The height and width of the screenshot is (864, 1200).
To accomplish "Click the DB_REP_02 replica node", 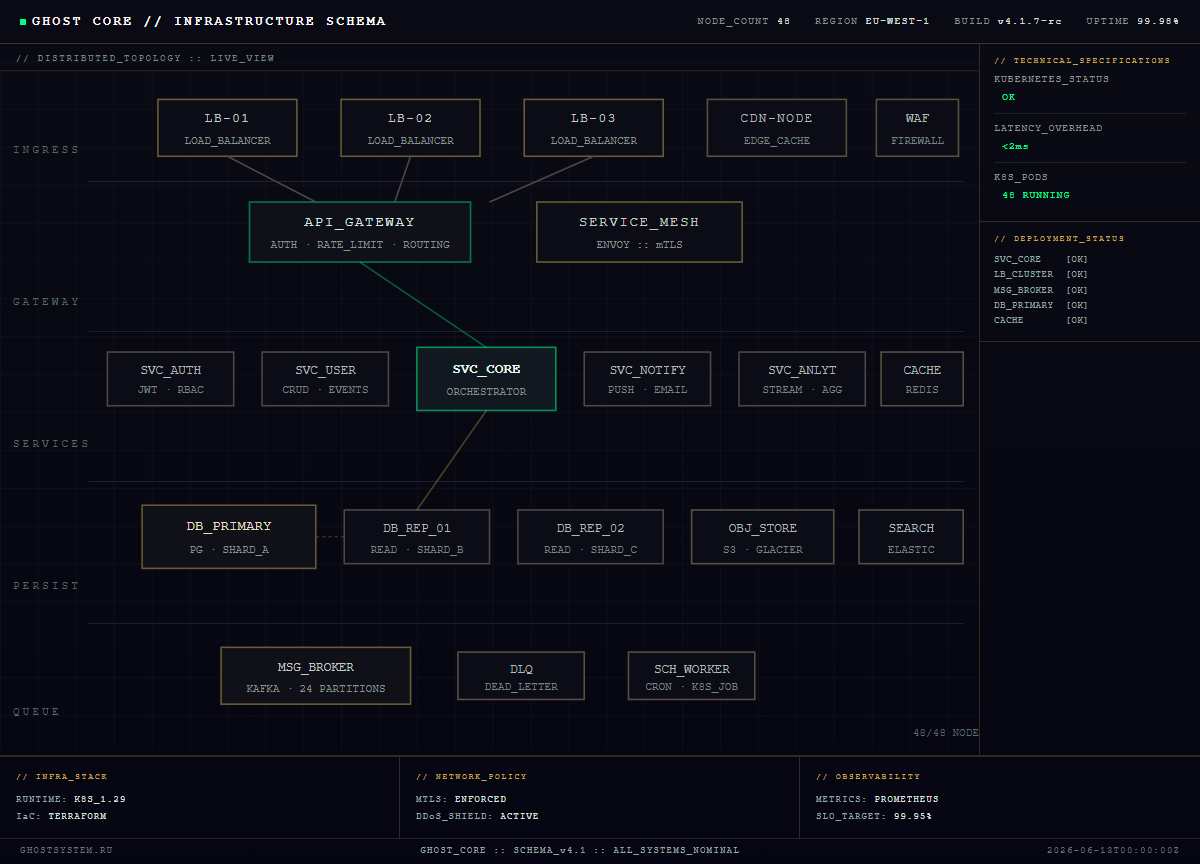I will coord(590,537).
